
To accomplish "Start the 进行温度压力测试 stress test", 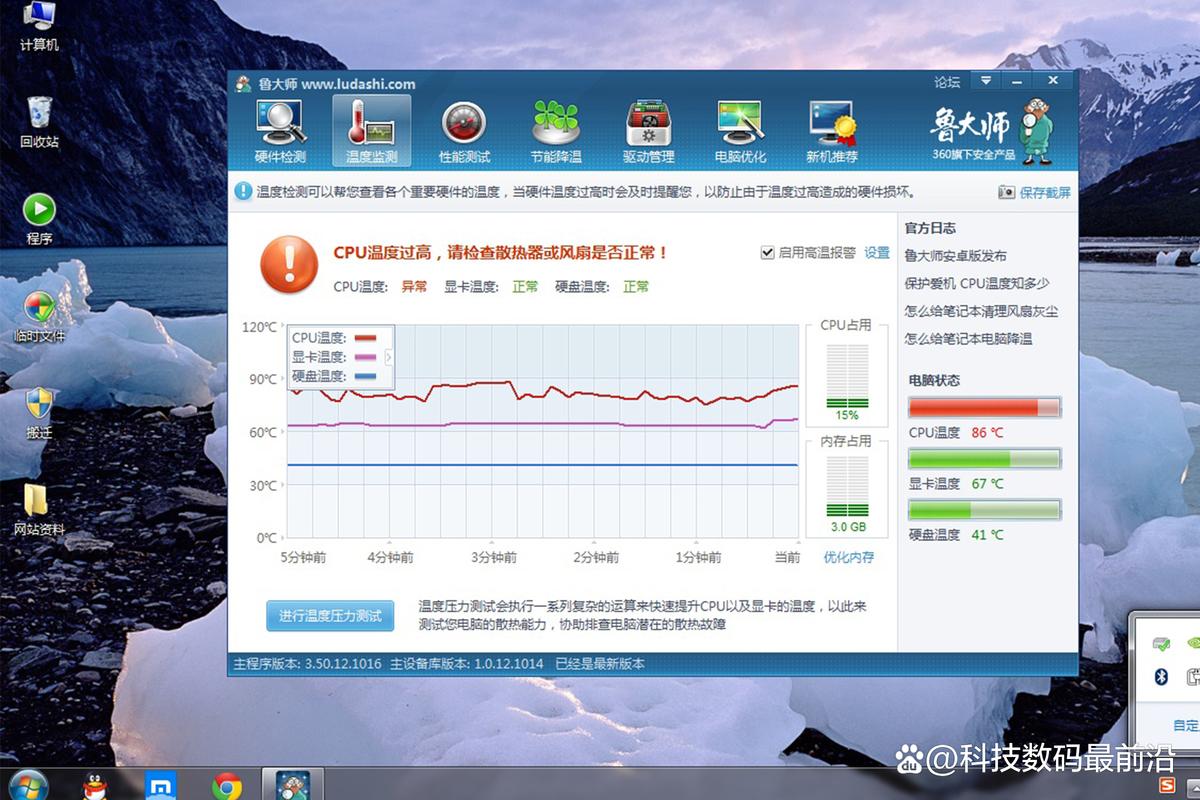I will click(331, 616).
